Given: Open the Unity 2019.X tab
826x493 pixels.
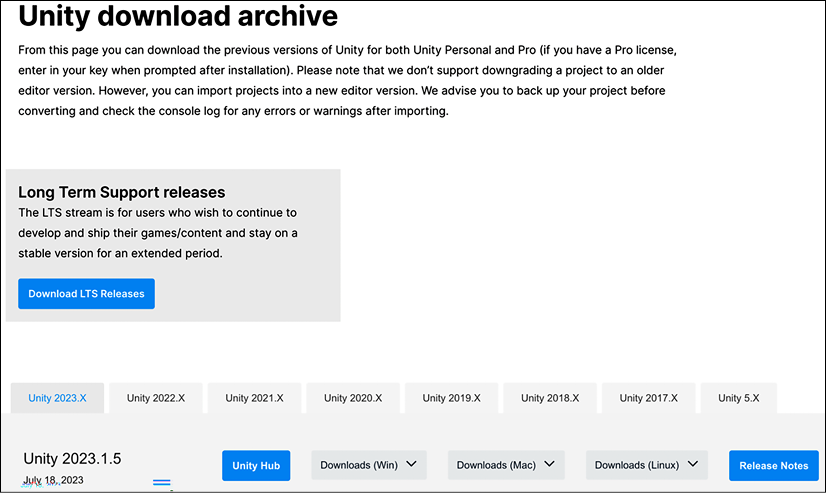Looking at the screenshot, I should coord(451,398).
